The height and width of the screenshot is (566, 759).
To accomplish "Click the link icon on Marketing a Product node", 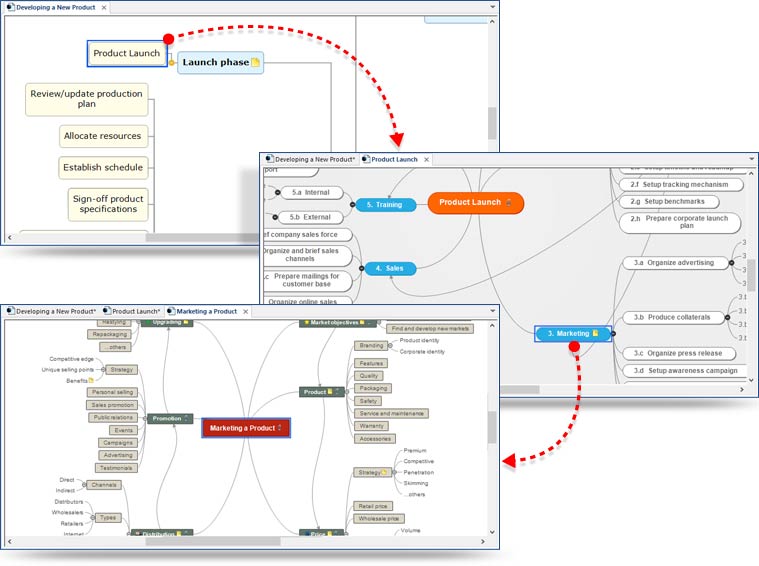I will tap(279, 428).
